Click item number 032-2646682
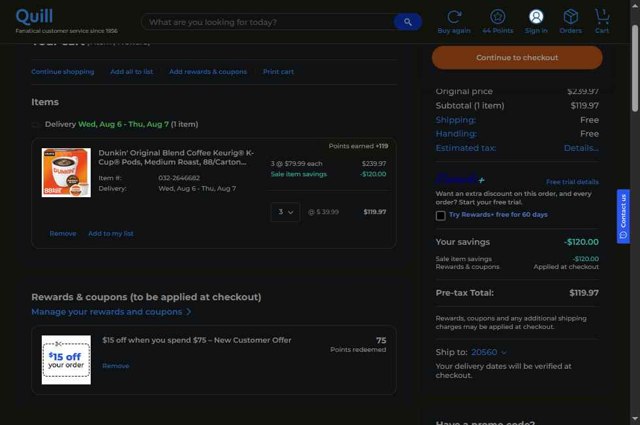 click(x=179, y=178)
